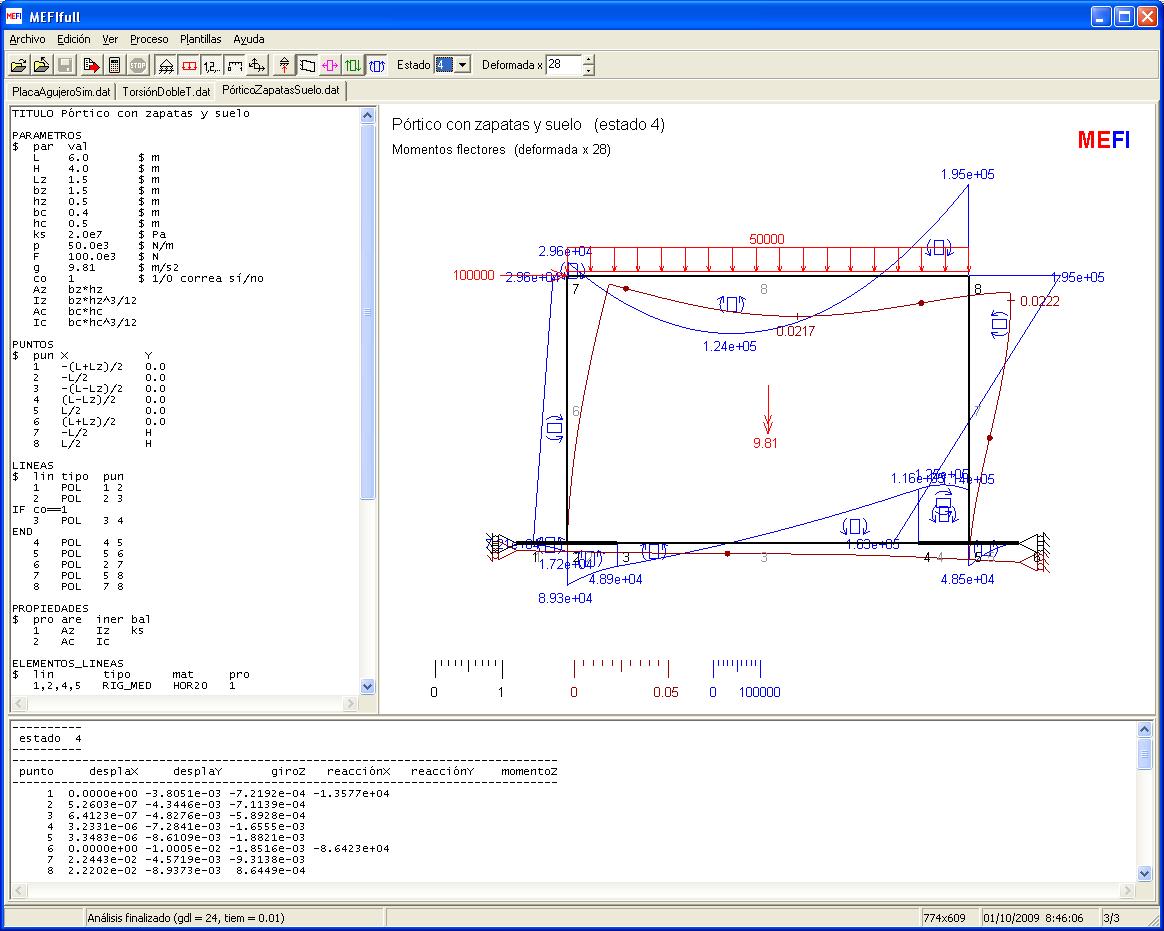
Task: Click the 3/3 status bar indicator
Action: tap(1111, 918)
